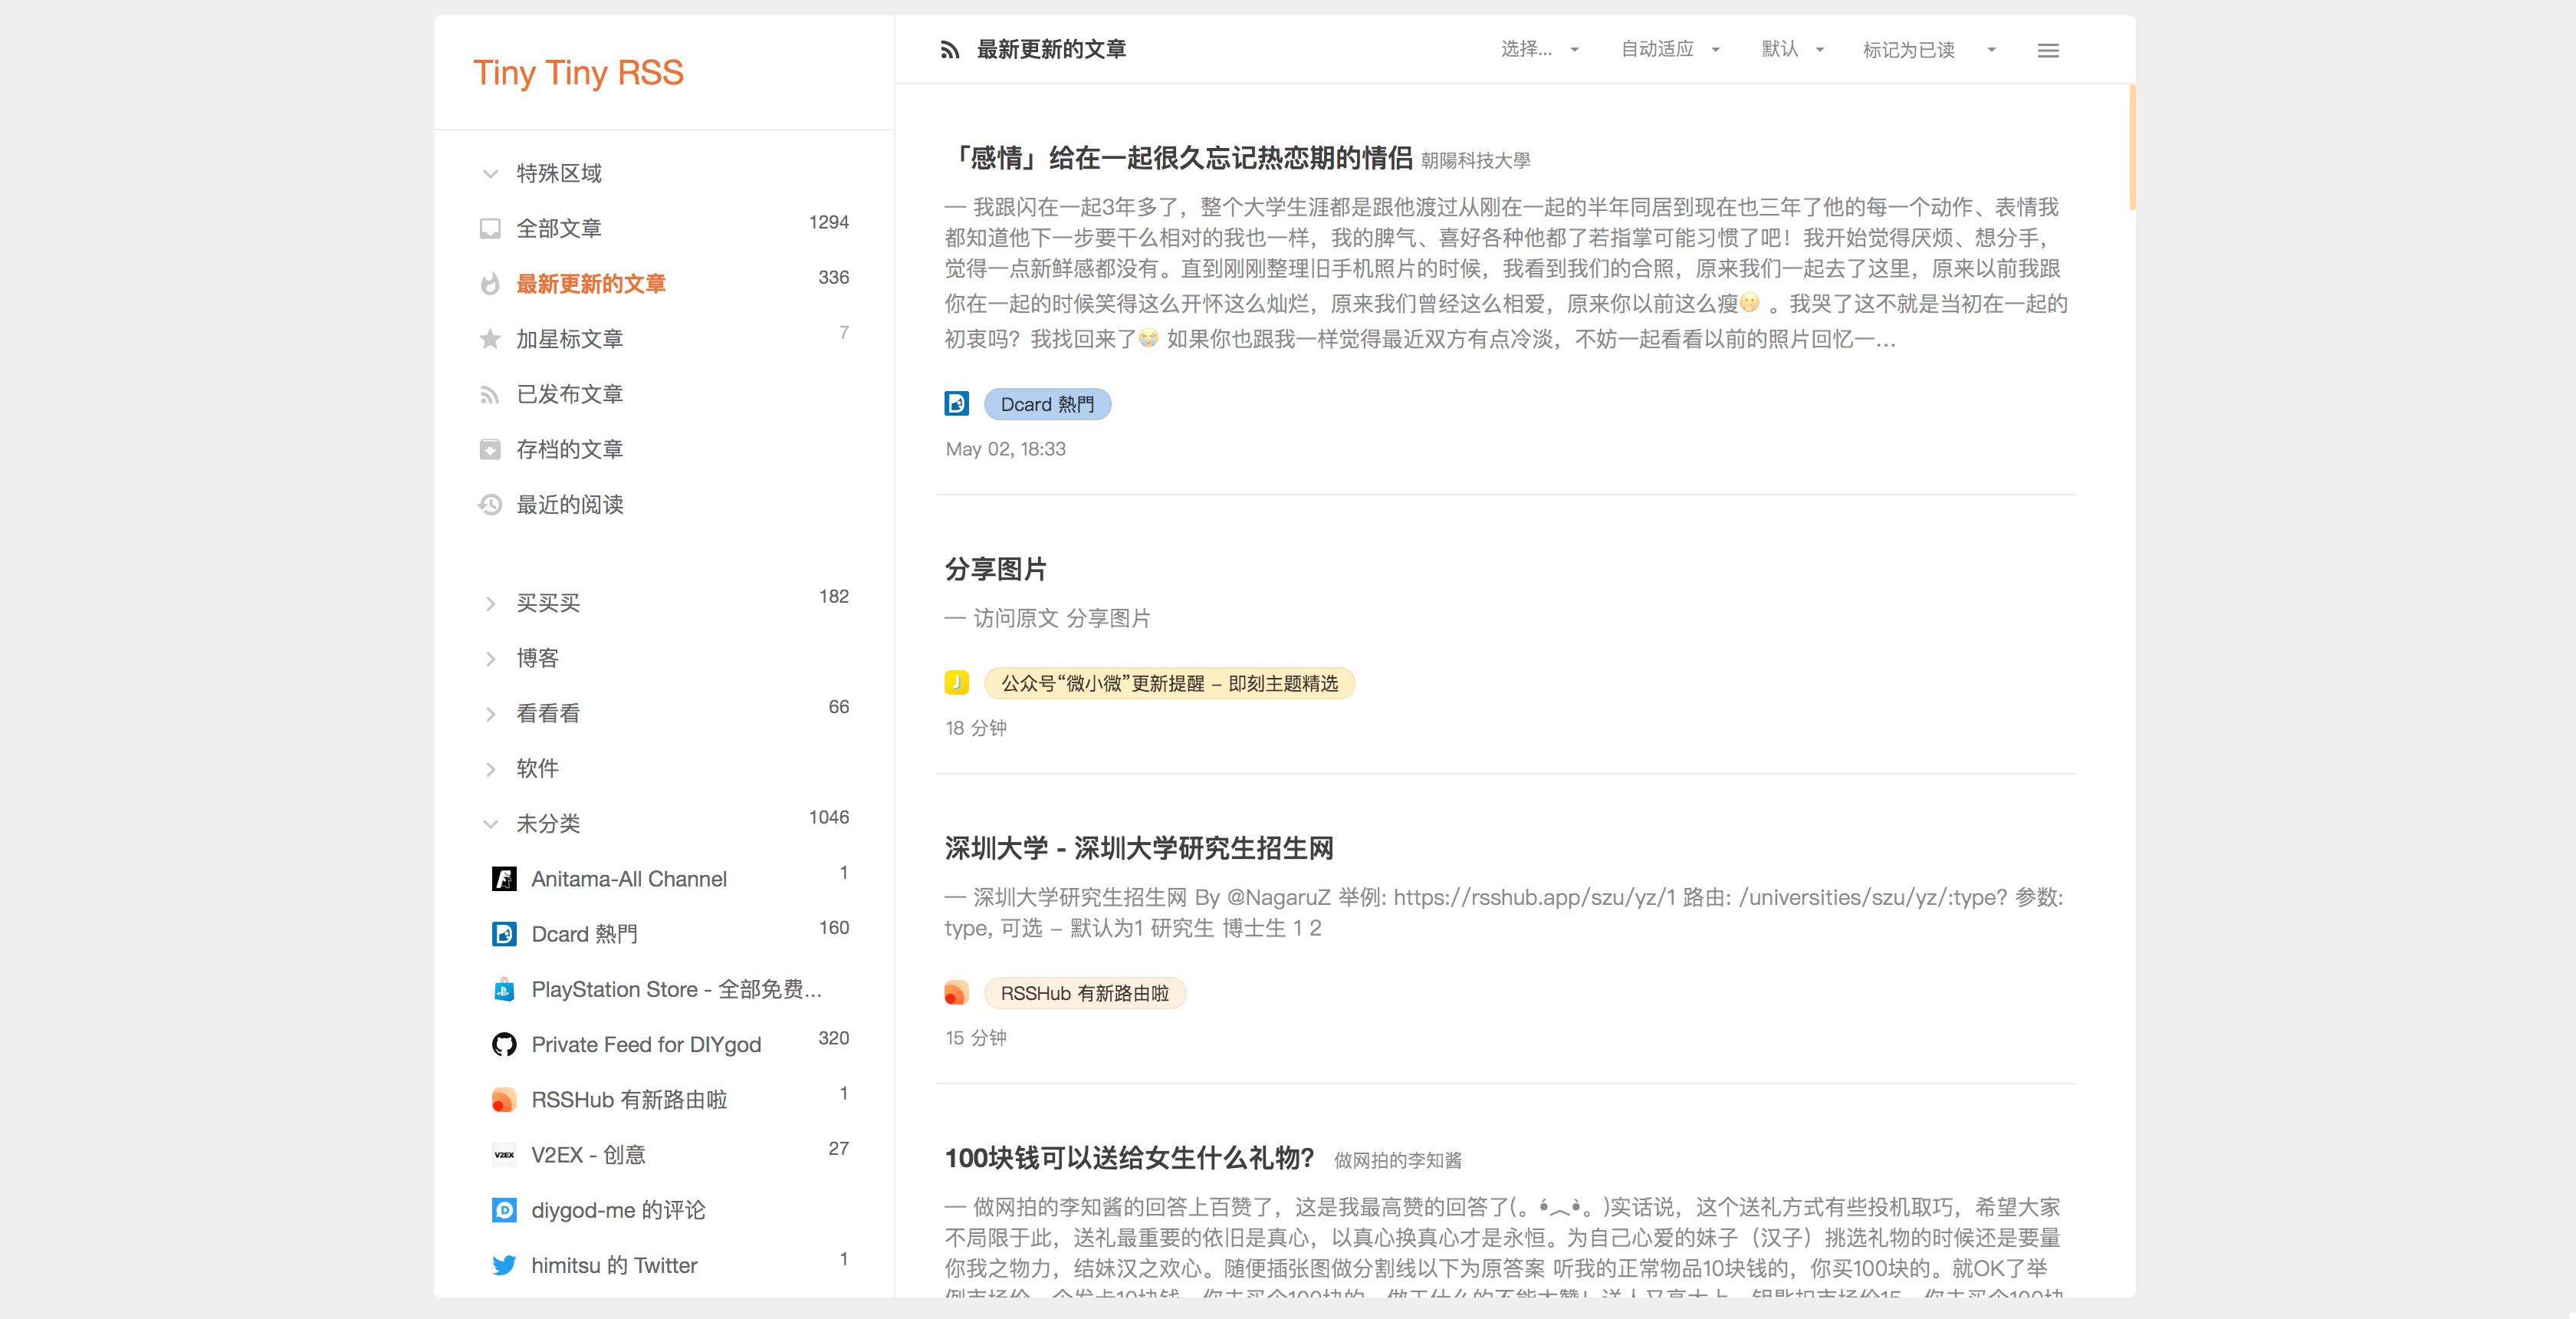Click the GitHub icon for Private Feed
The width and height of the screenshot is (2576, 1319).
[504, 1044]
